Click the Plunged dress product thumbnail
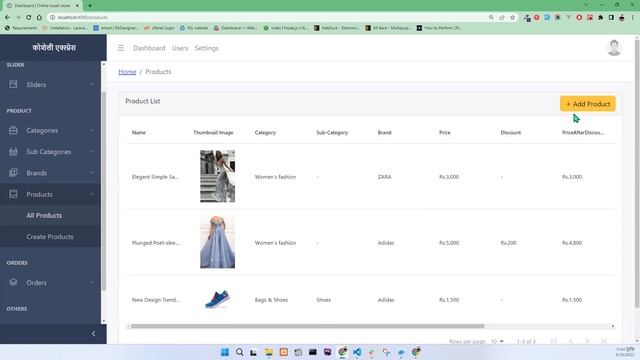Viewport: 640px width, 360px height. point(217,242)
